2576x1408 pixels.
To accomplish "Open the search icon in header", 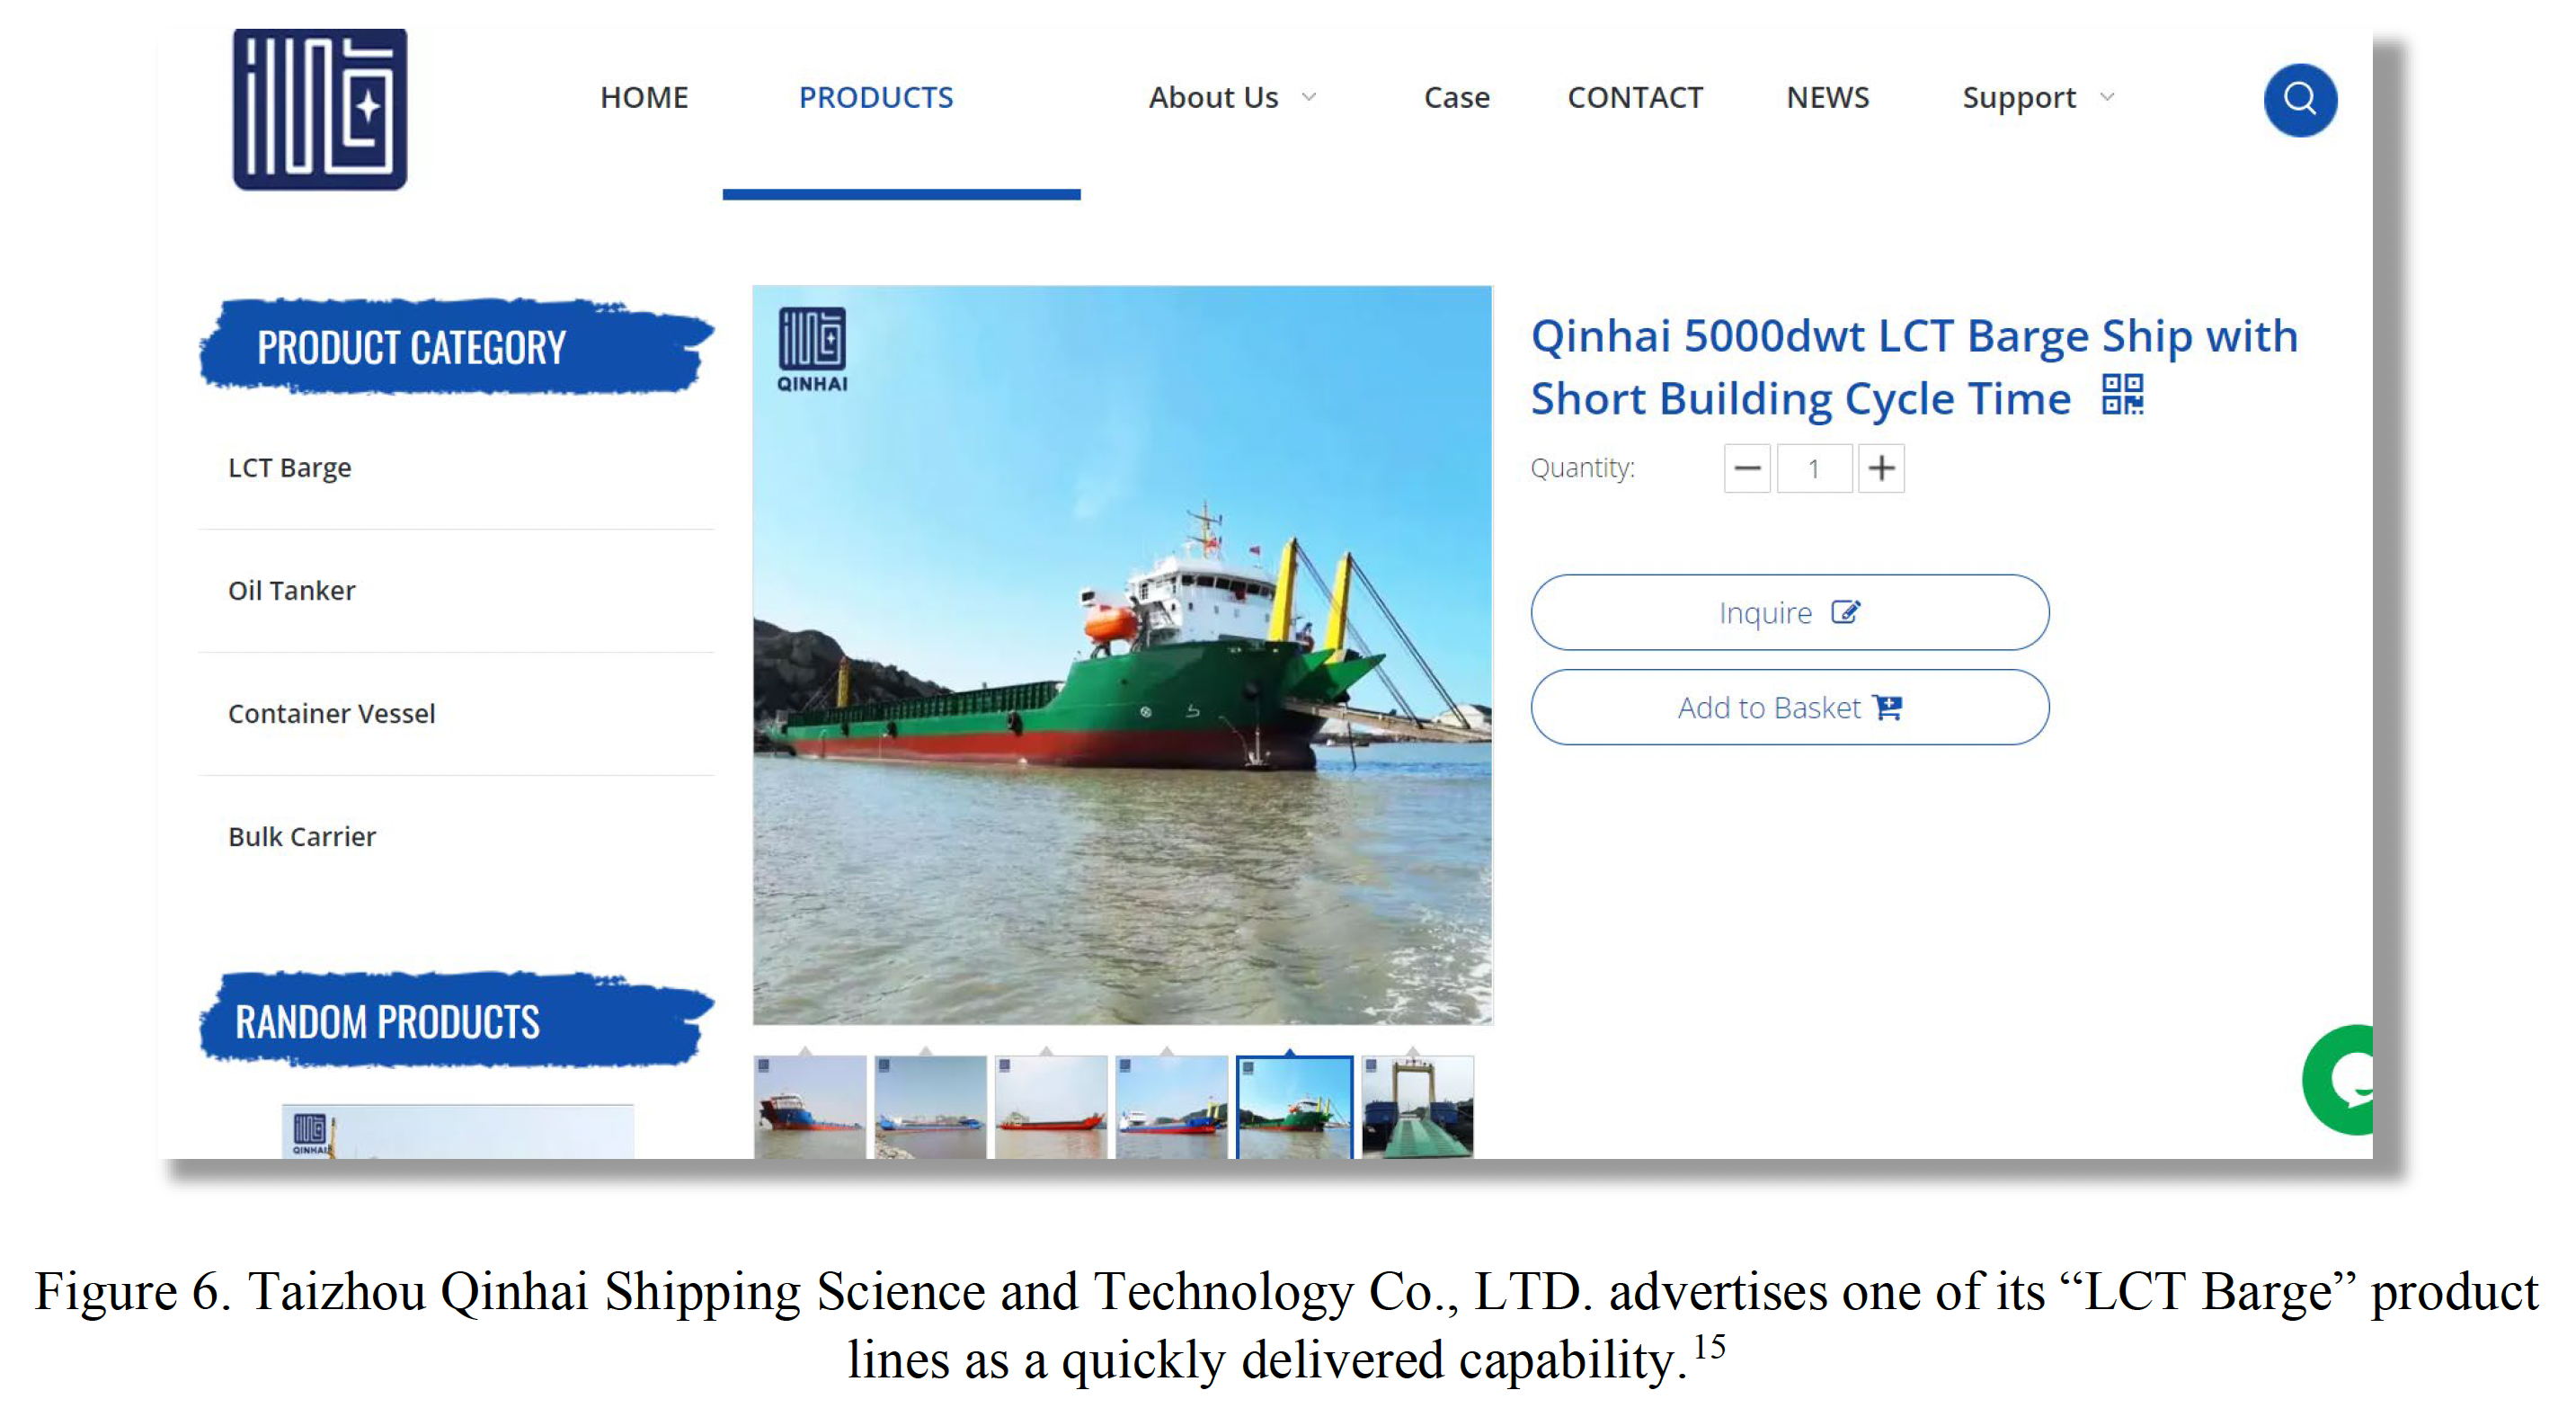I will [x=2299, y=99].
